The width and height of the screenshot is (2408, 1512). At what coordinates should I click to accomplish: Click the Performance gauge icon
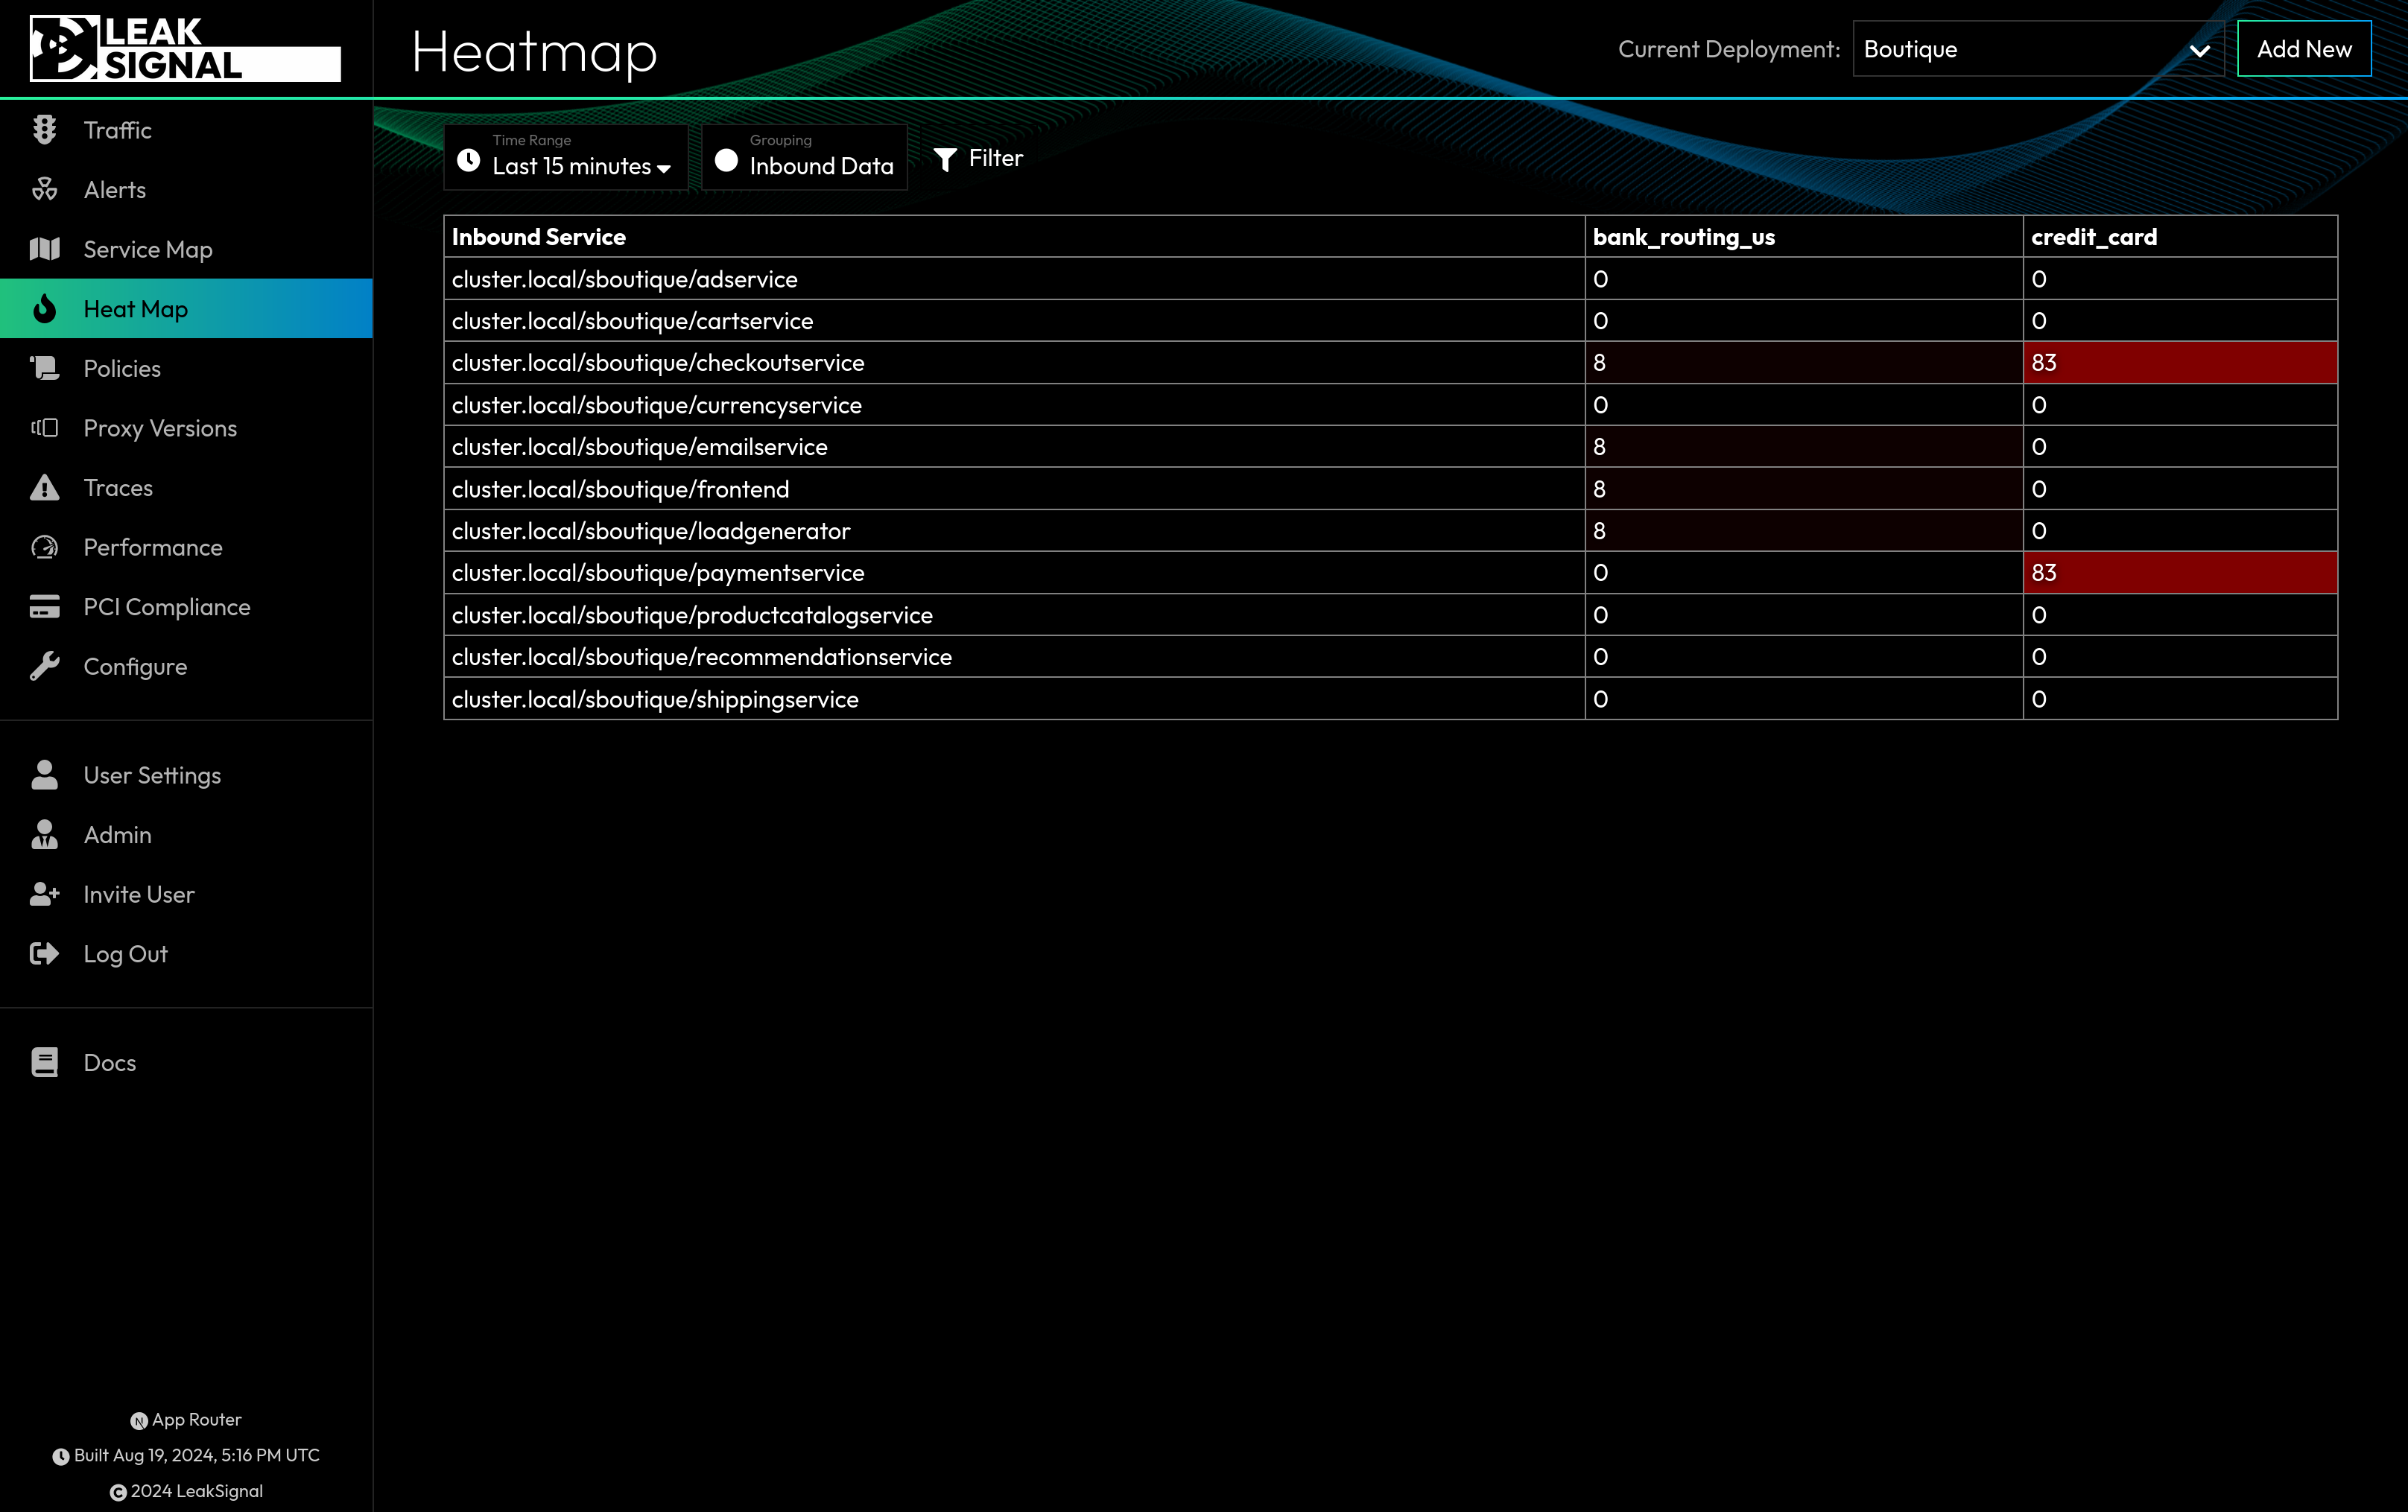coord(44,547)
